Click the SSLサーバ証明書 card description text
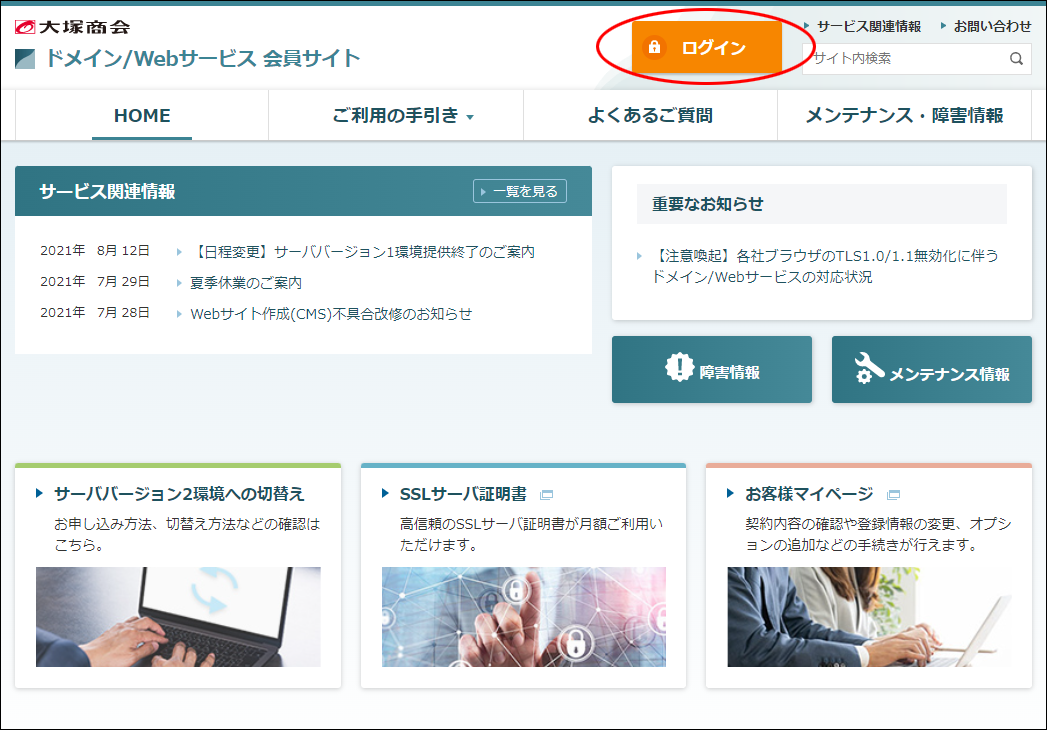This screenshot has height=730, width=1047. point(532,534)
